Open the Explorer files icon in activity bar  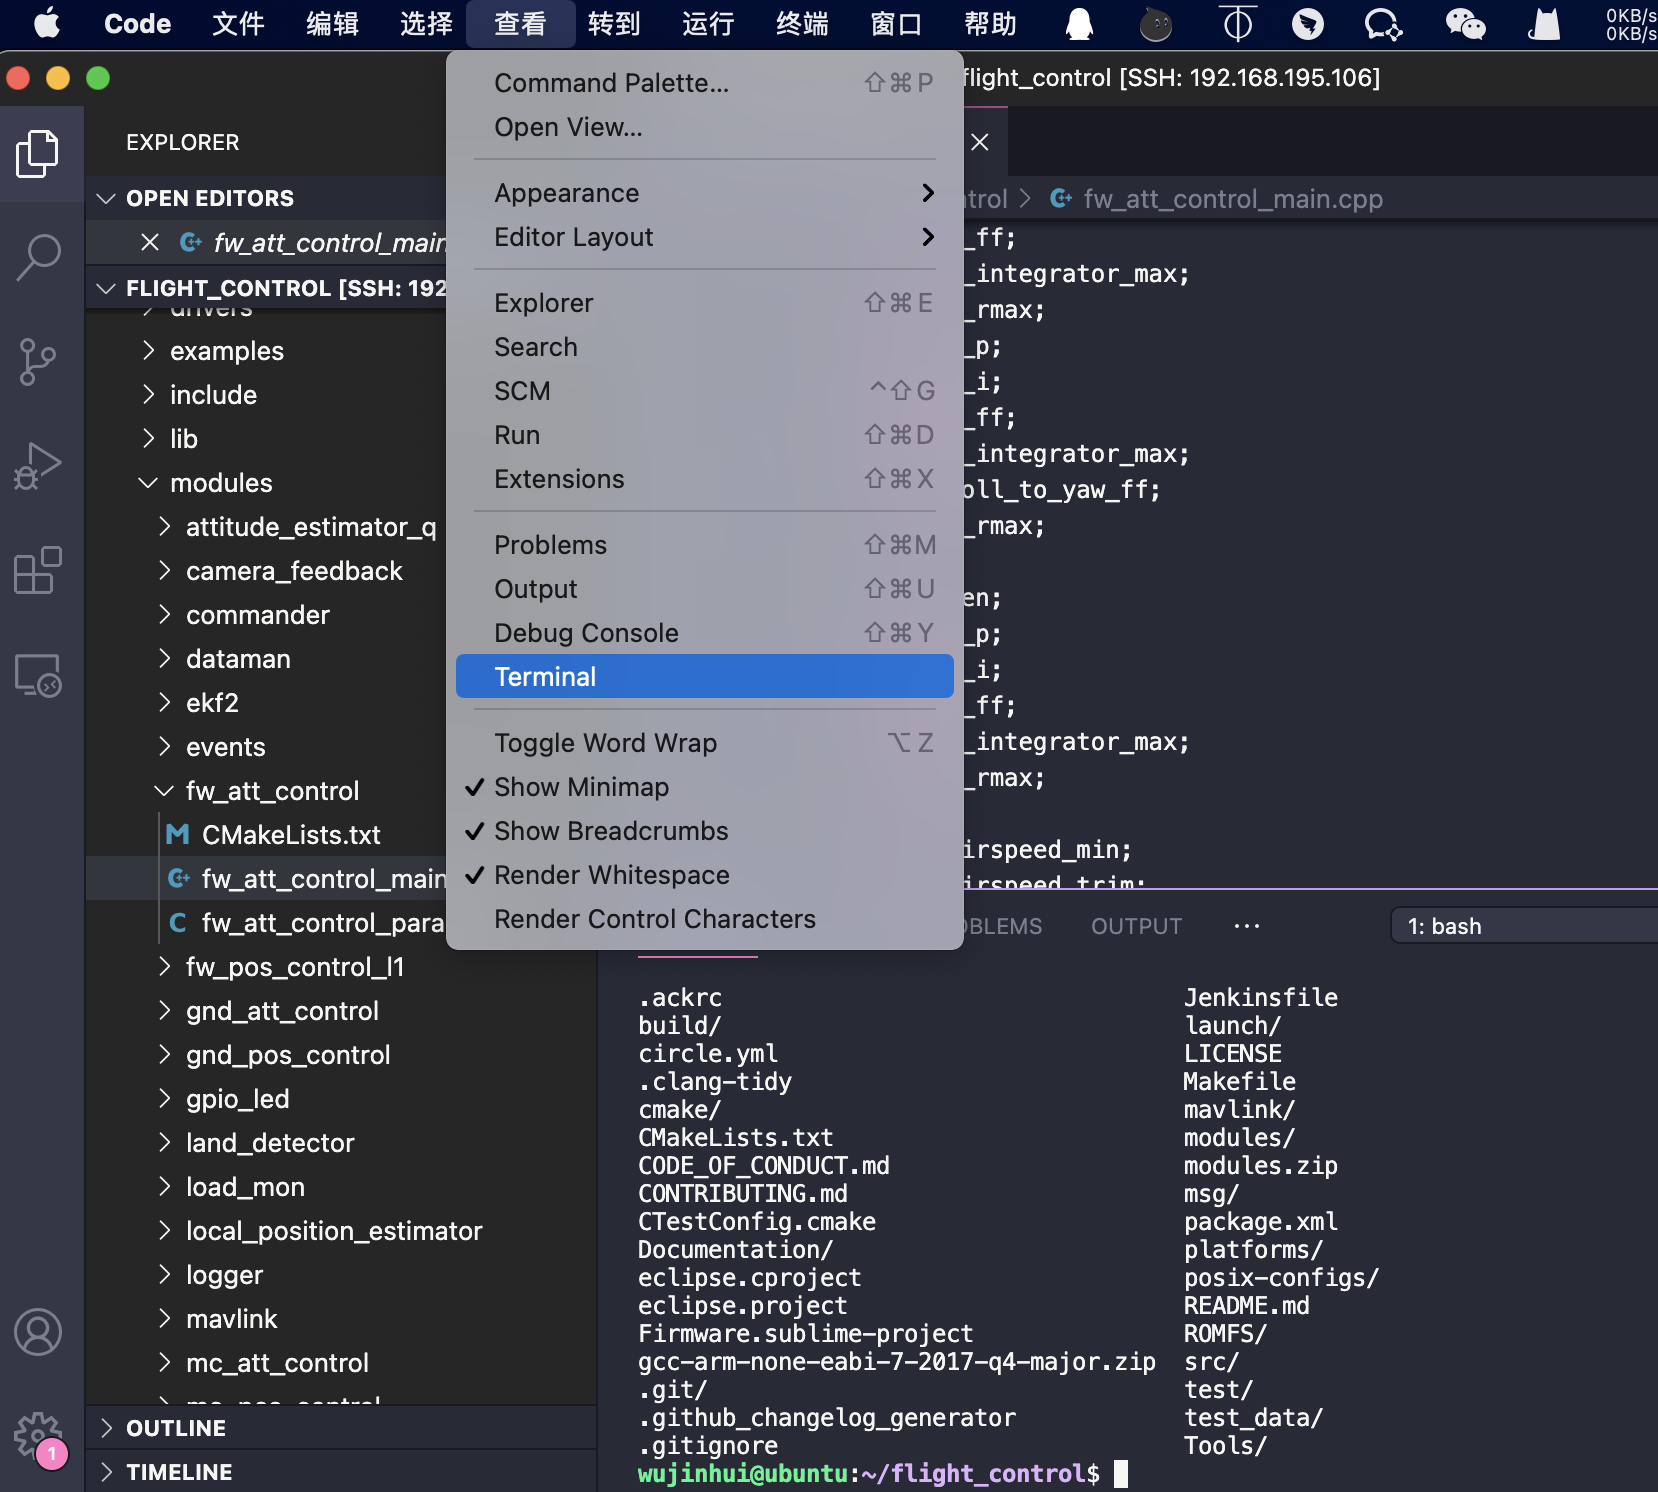point(38,154)
